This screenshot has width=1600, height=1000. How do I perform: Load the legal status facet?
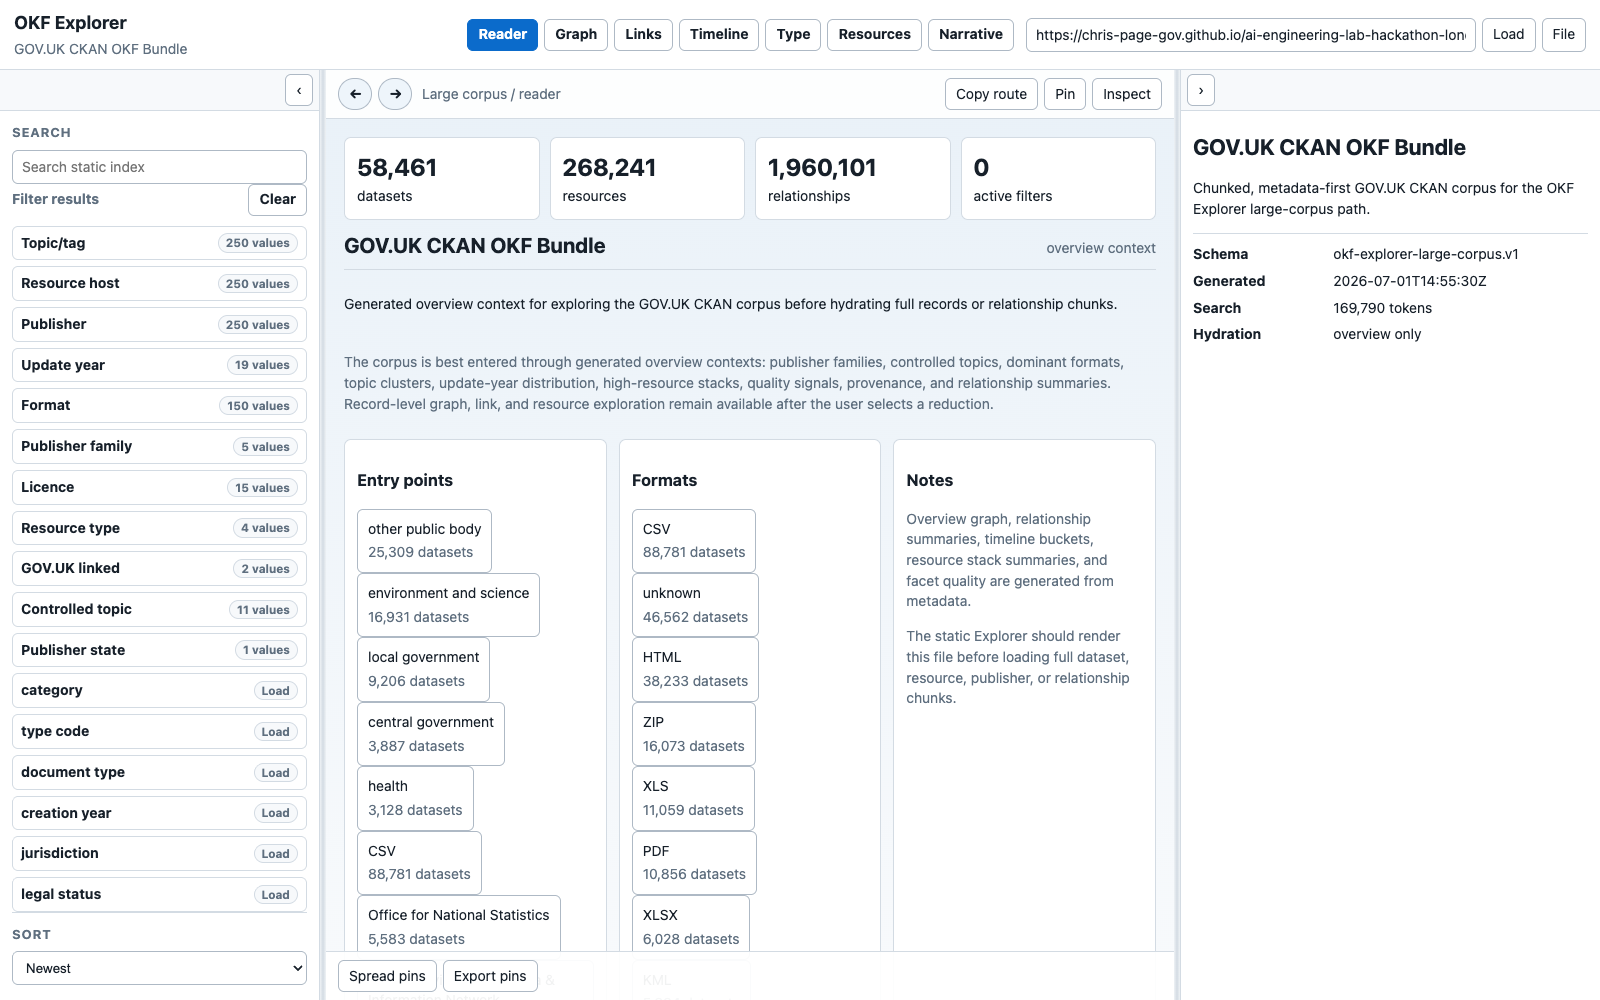click(275, 895)
